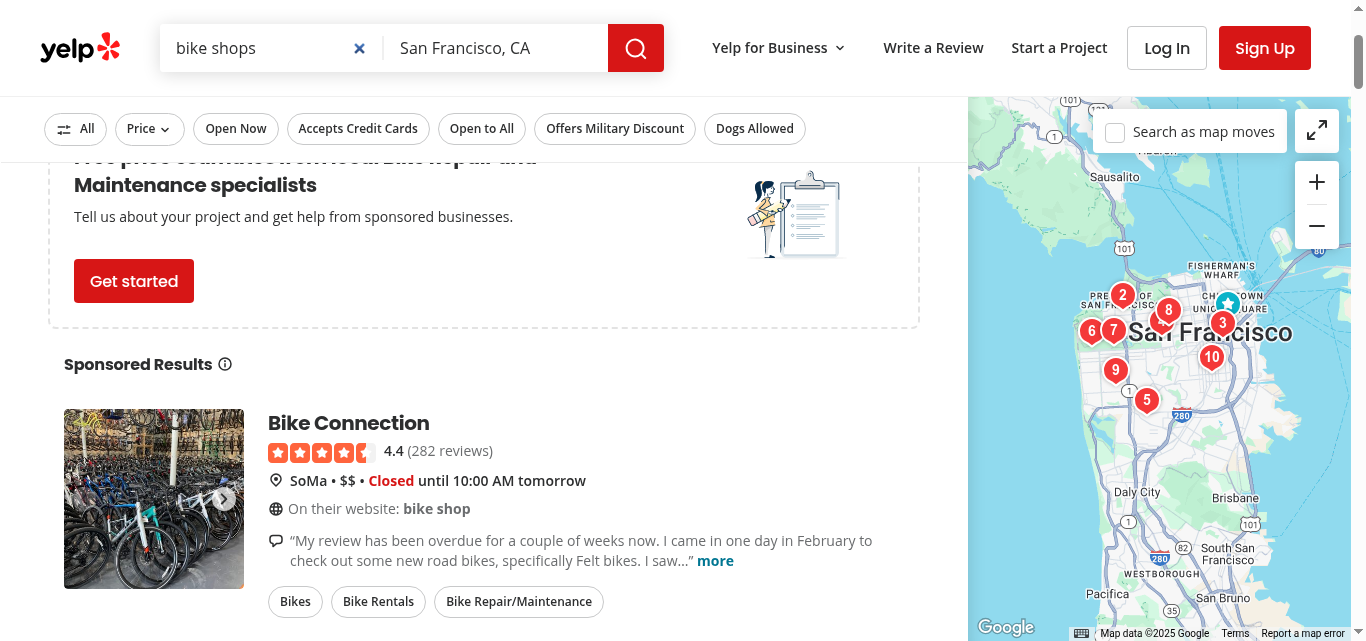Select the Bike Rentals category tag
1366x641 pixels.
click(x=379, y=602)
